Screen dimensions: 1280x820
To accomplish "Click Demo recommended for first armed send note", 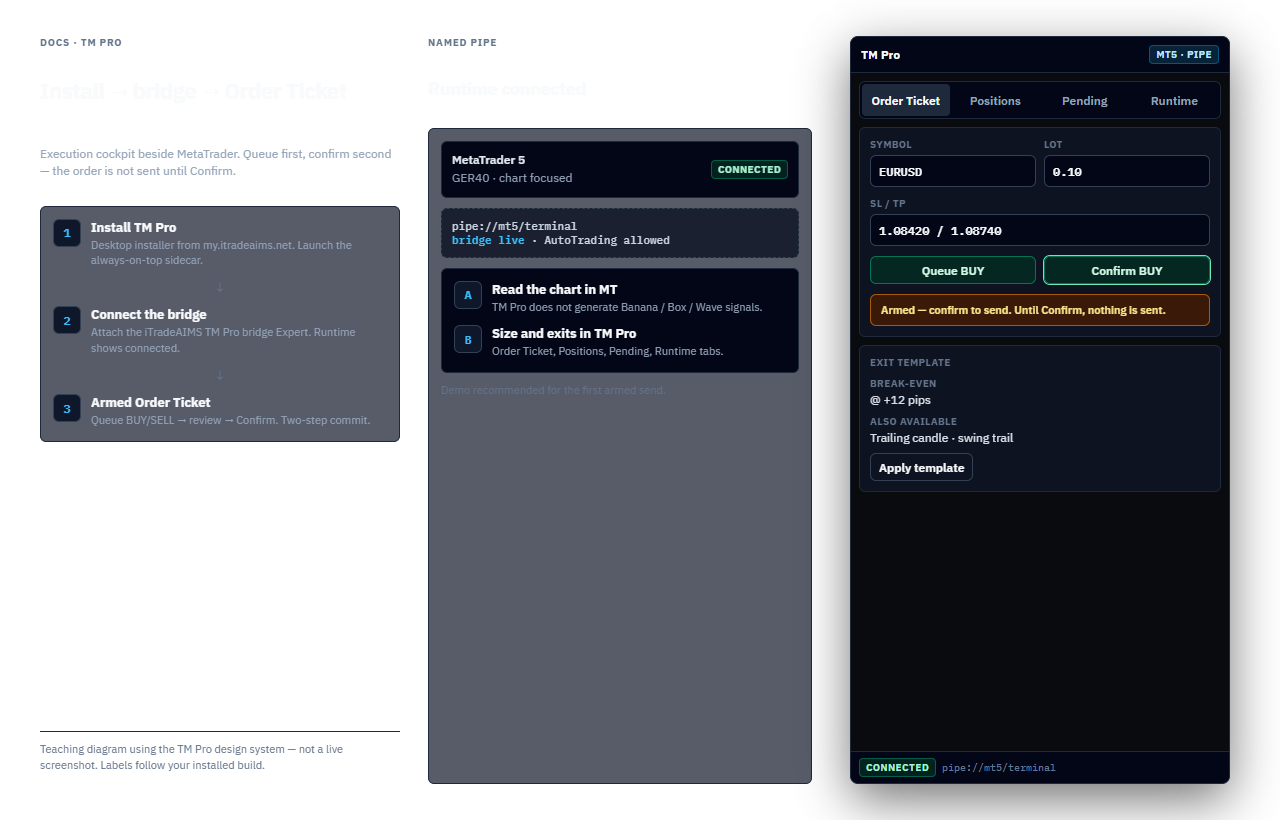I will pyautogui.click(x=553, y=390).
